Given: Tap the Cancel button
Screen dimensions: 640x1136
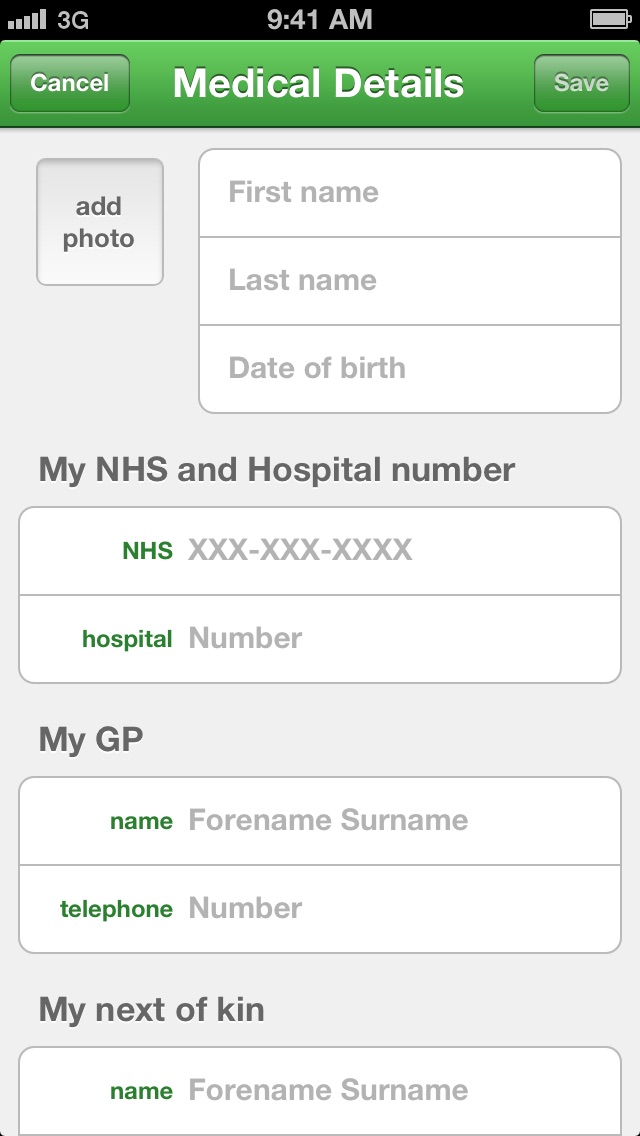Looking at the screenshot, I should coord(70,83).
